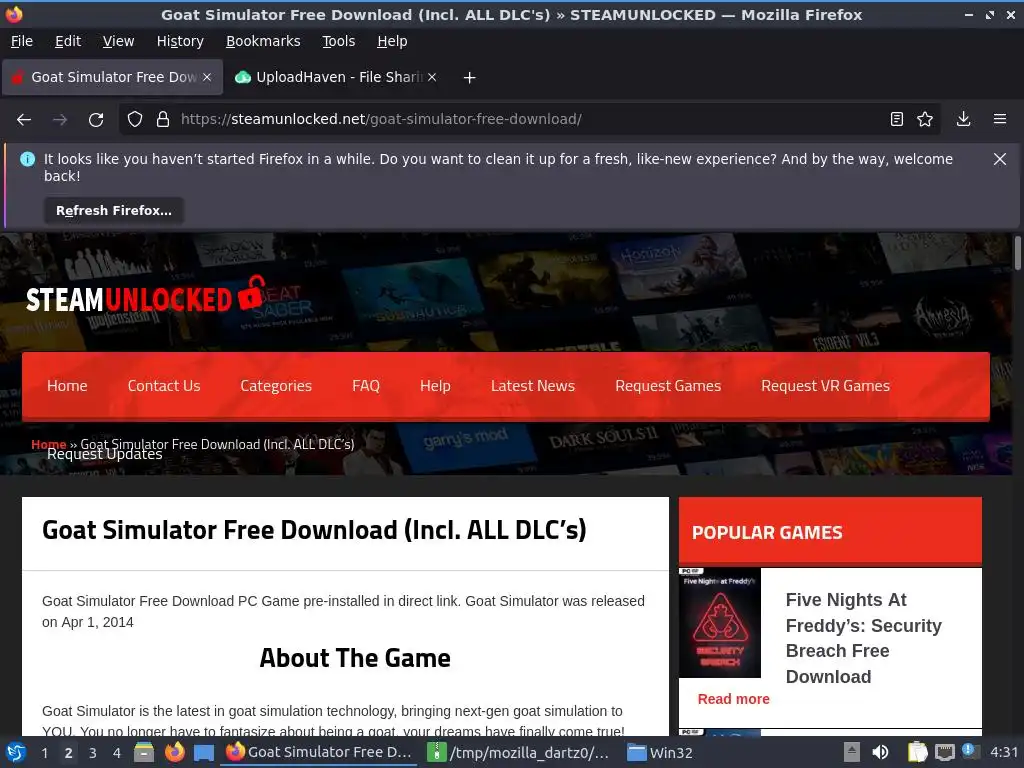The width and height of the screenshot is (1024, 768).
Task: Click the info icon in notification bar
Action: [x=27, y=159]
